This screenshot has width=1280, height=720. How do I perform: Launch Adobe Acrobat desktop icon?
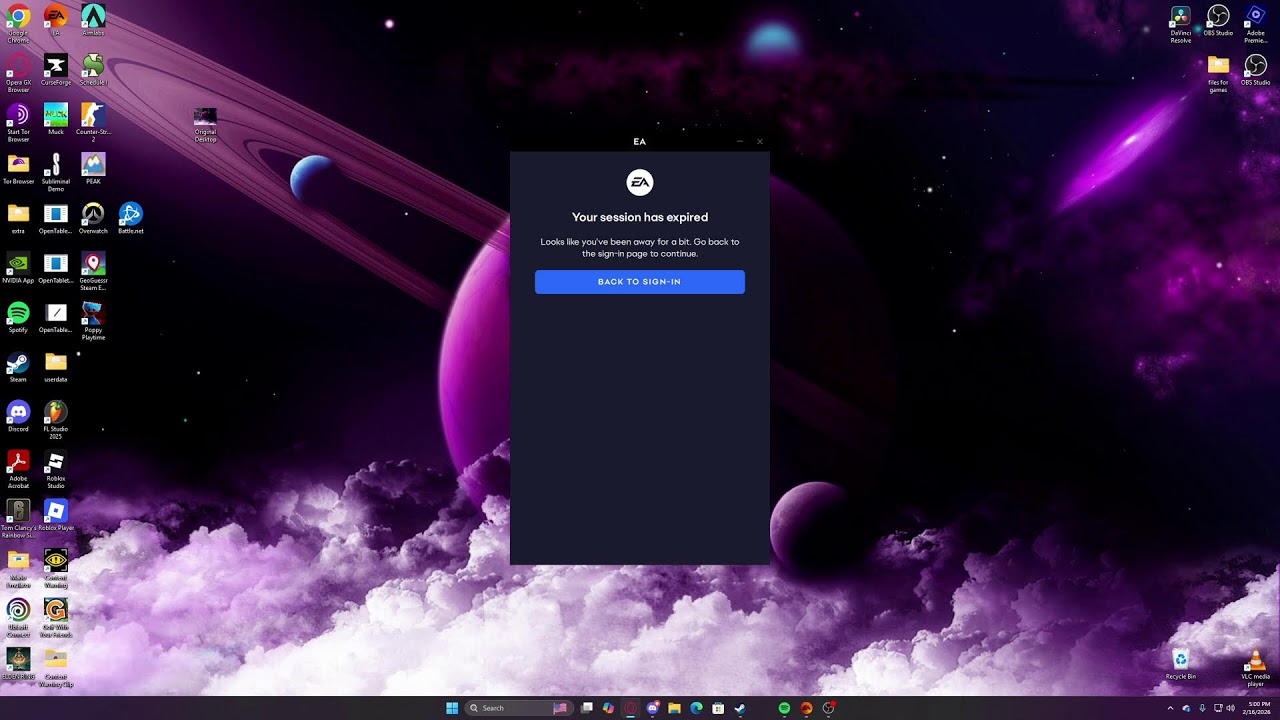click(18, 469)
